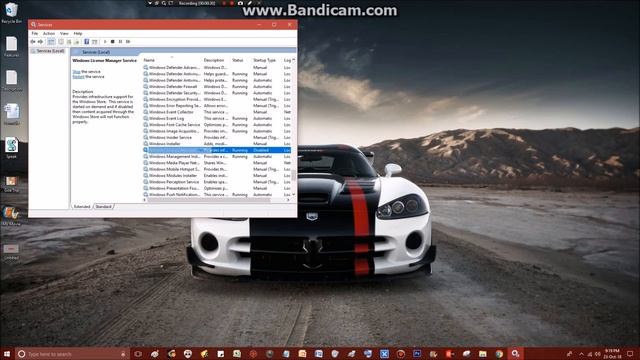Open the Action Center notification icon
This screenshot has width=640, height=360.
pyautogui.click(x=631, y=354)
